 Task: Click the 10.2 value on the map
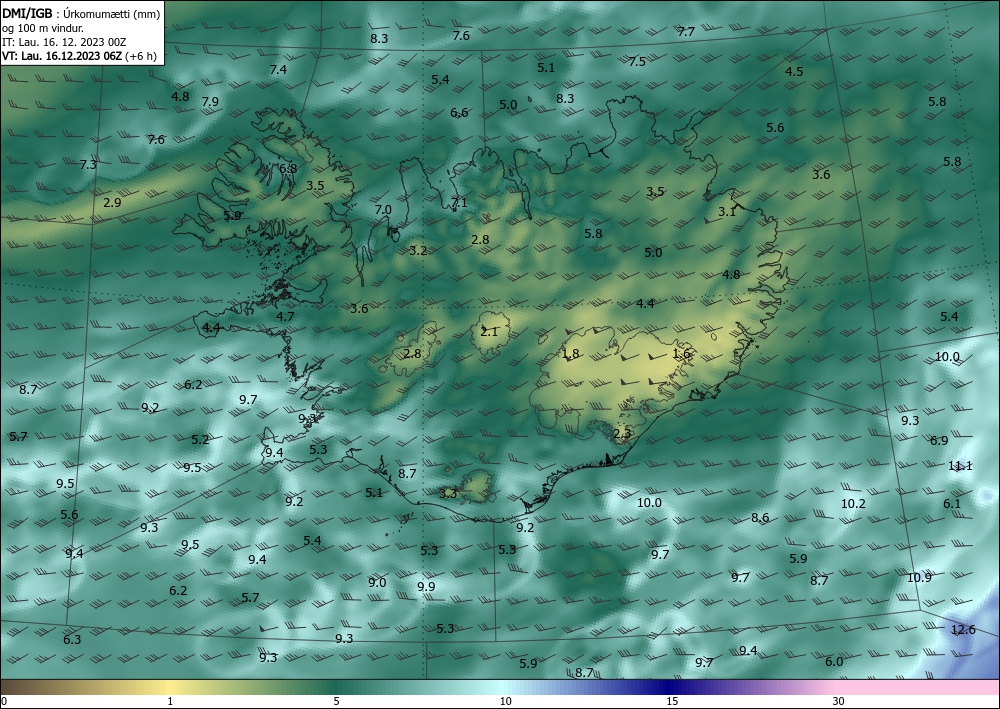[x=853, y=504]
